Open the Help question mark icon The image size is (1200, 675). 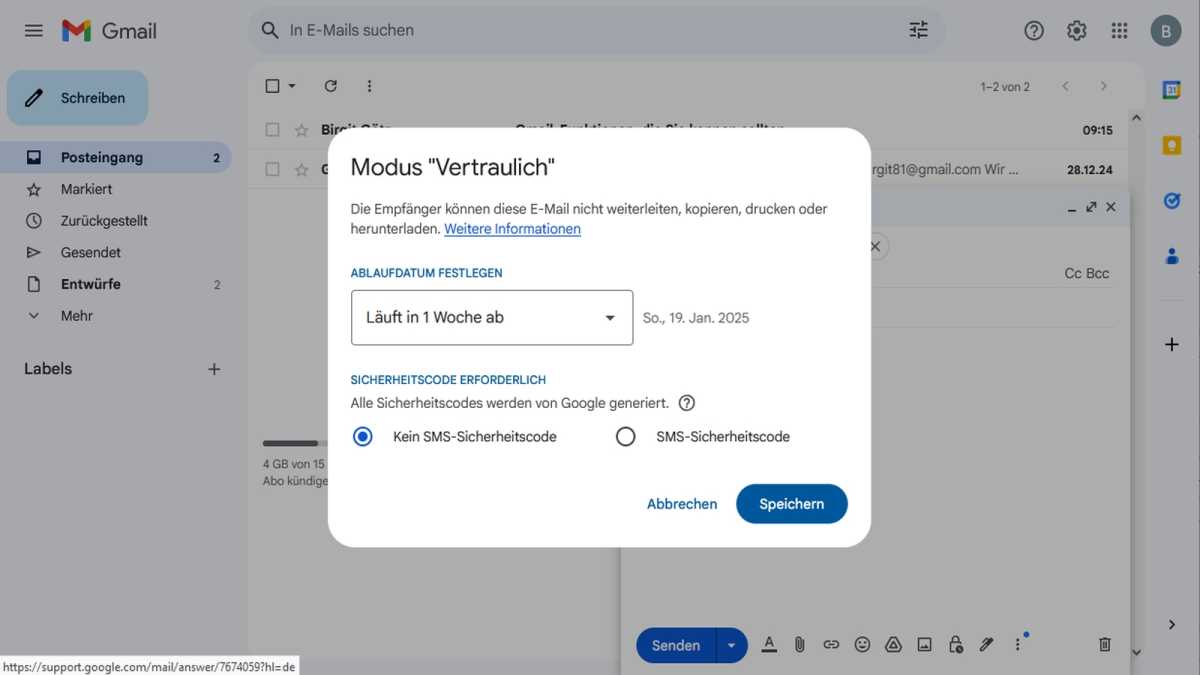[x=1034, y=31]
